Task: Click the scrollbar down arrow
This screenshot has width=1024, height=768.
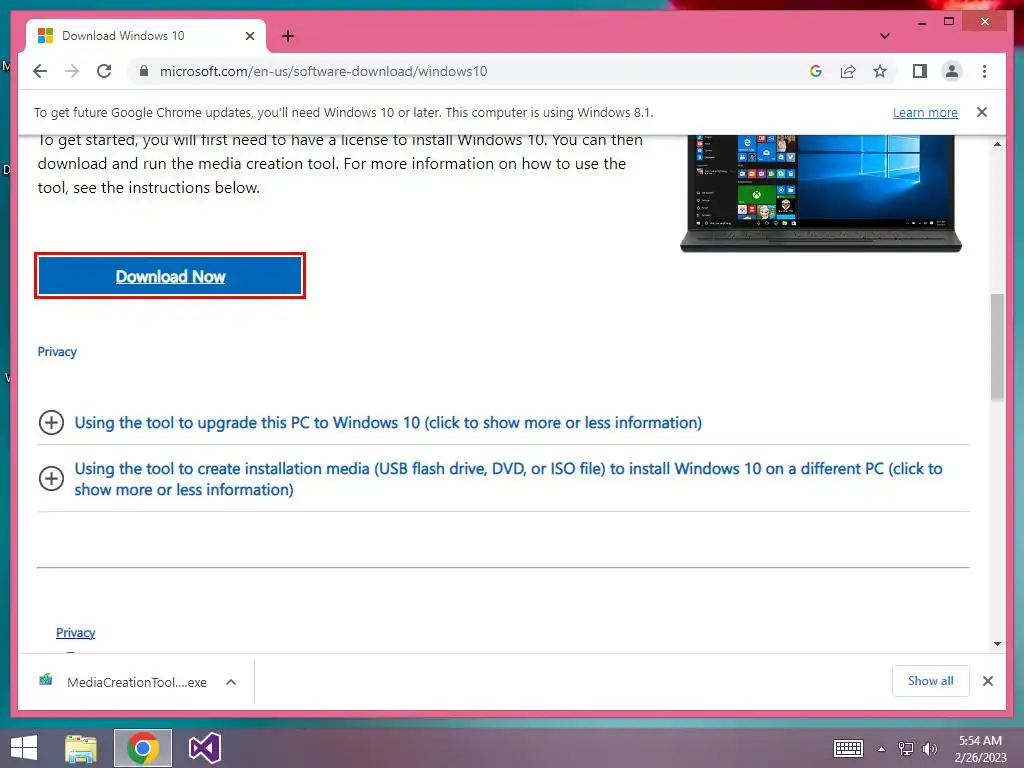Action: pos(997,644)
